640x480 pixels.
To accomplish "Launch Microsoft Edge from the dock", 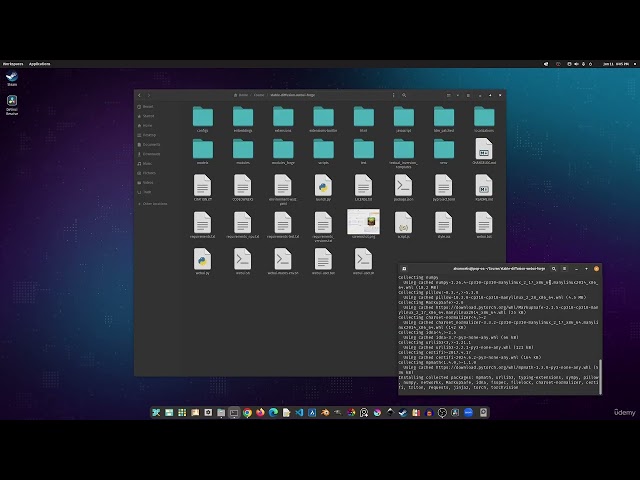I will click(x=273, y=413).
